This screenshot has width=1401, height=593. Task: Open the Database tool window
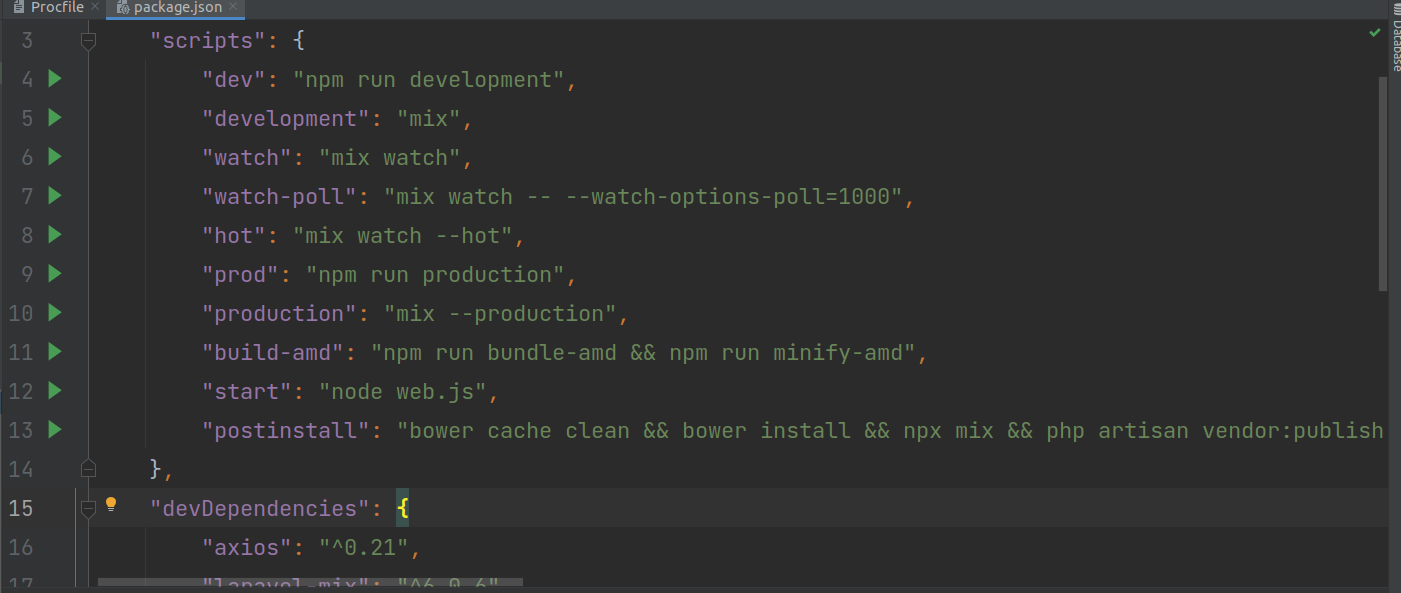1394,37
